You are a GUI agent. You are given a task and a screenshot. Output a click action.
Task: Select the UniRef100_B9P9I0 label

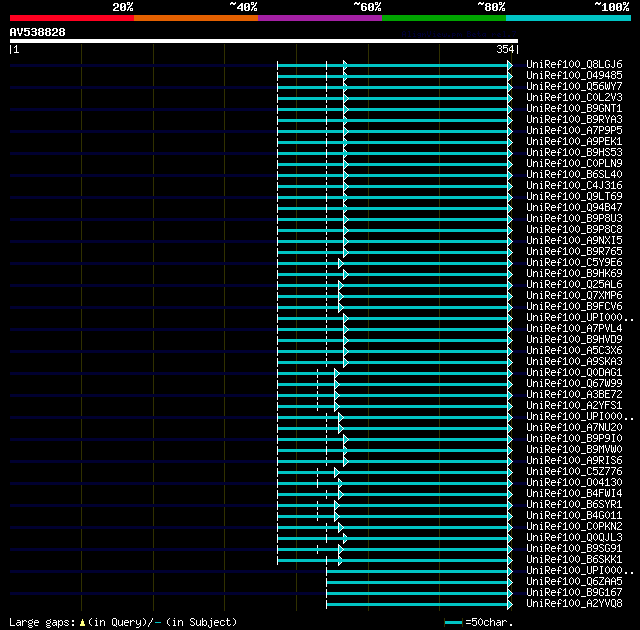(x=574, y=439)
